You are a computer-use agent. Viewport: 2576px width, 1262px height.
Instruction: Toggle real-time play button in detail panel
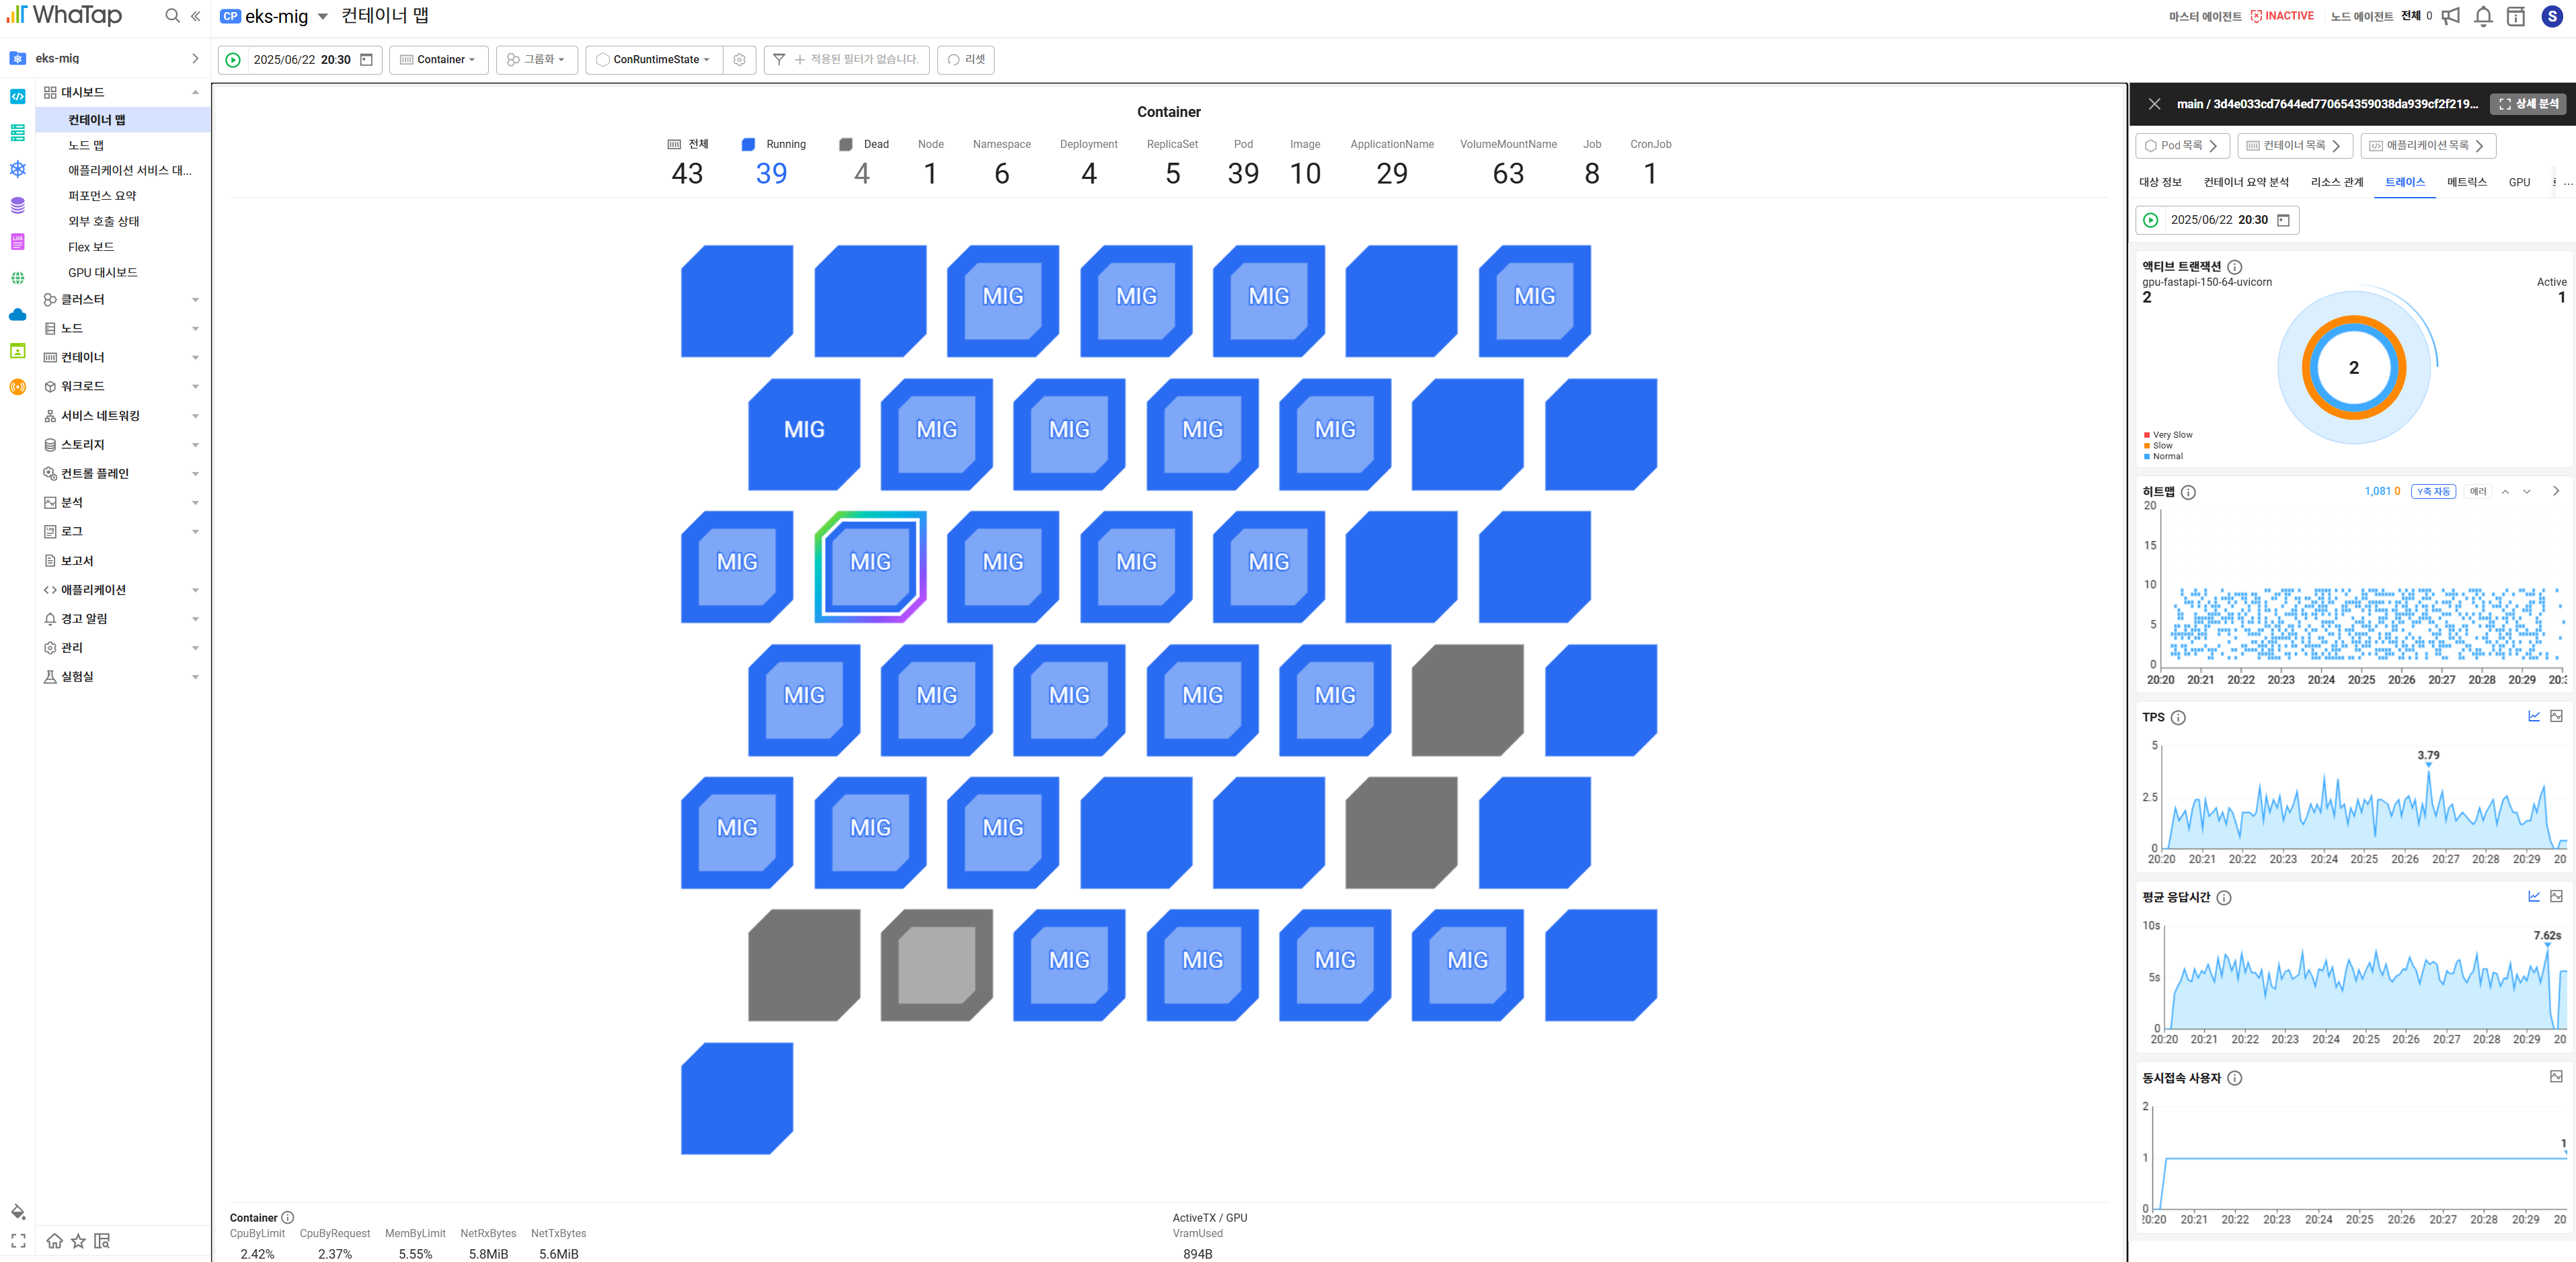[x=2151, y=220]
